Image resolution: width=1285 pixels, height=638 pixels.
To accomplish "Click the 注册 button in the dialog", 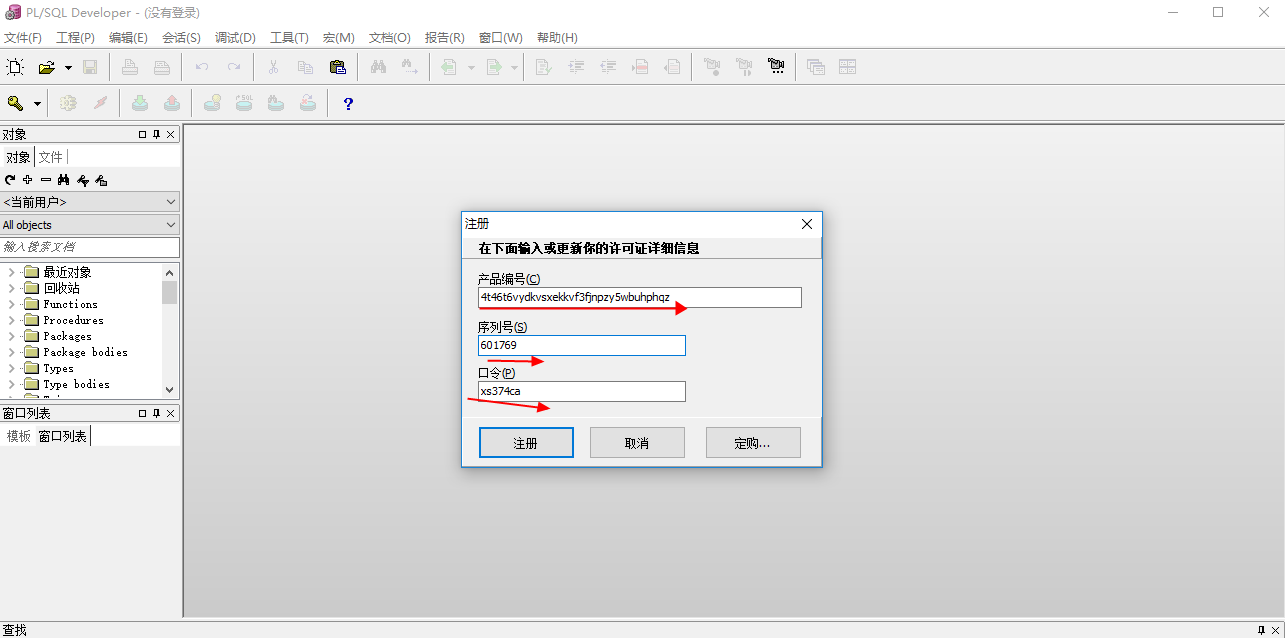I will tap(526, 443).
